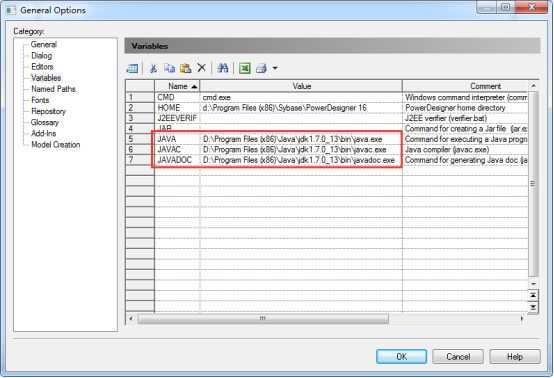554x378 pixels.
Task: Click the horizontal scrollbar below the table
Action: 263,319
